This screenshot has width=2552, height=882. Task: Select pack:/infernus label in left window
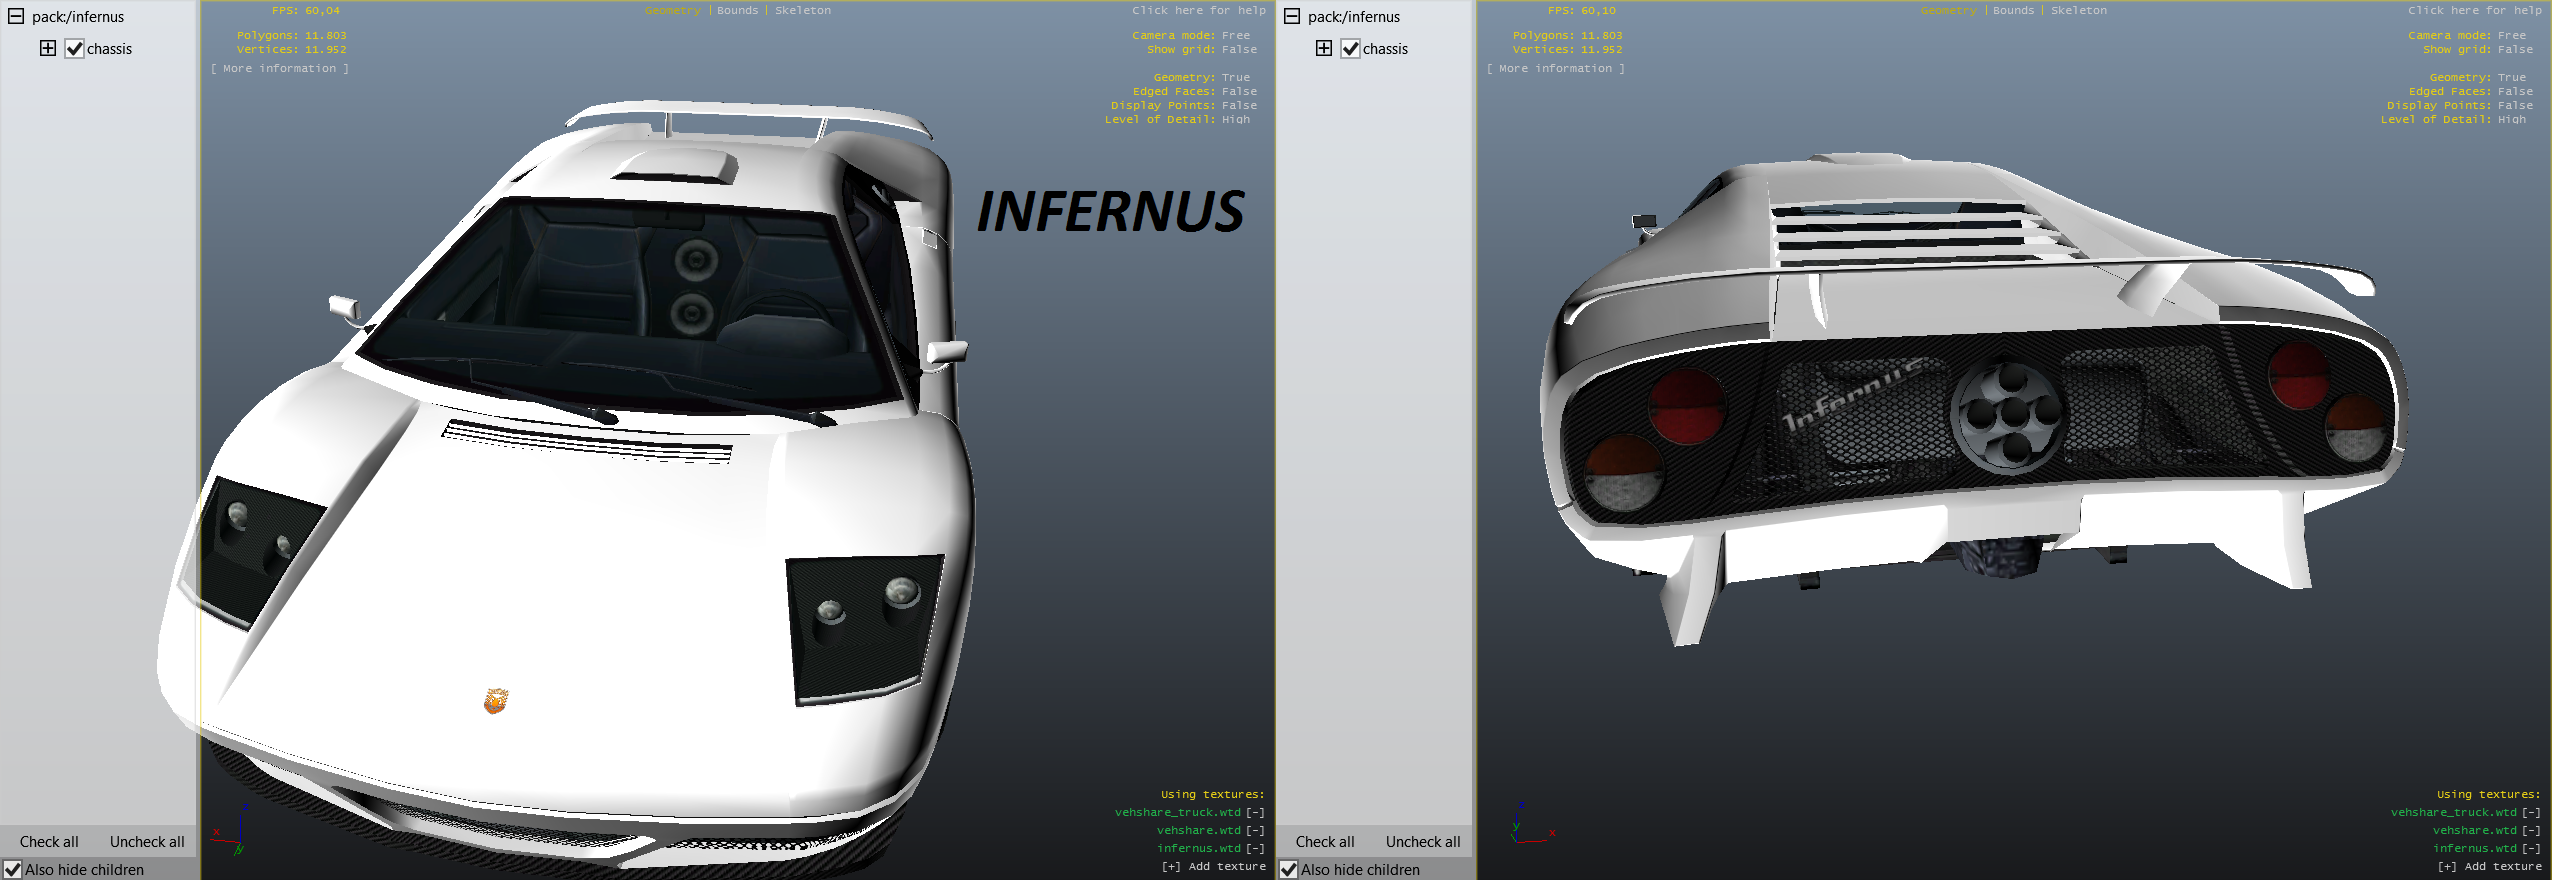pyautogui.click(x=78, y=17)
